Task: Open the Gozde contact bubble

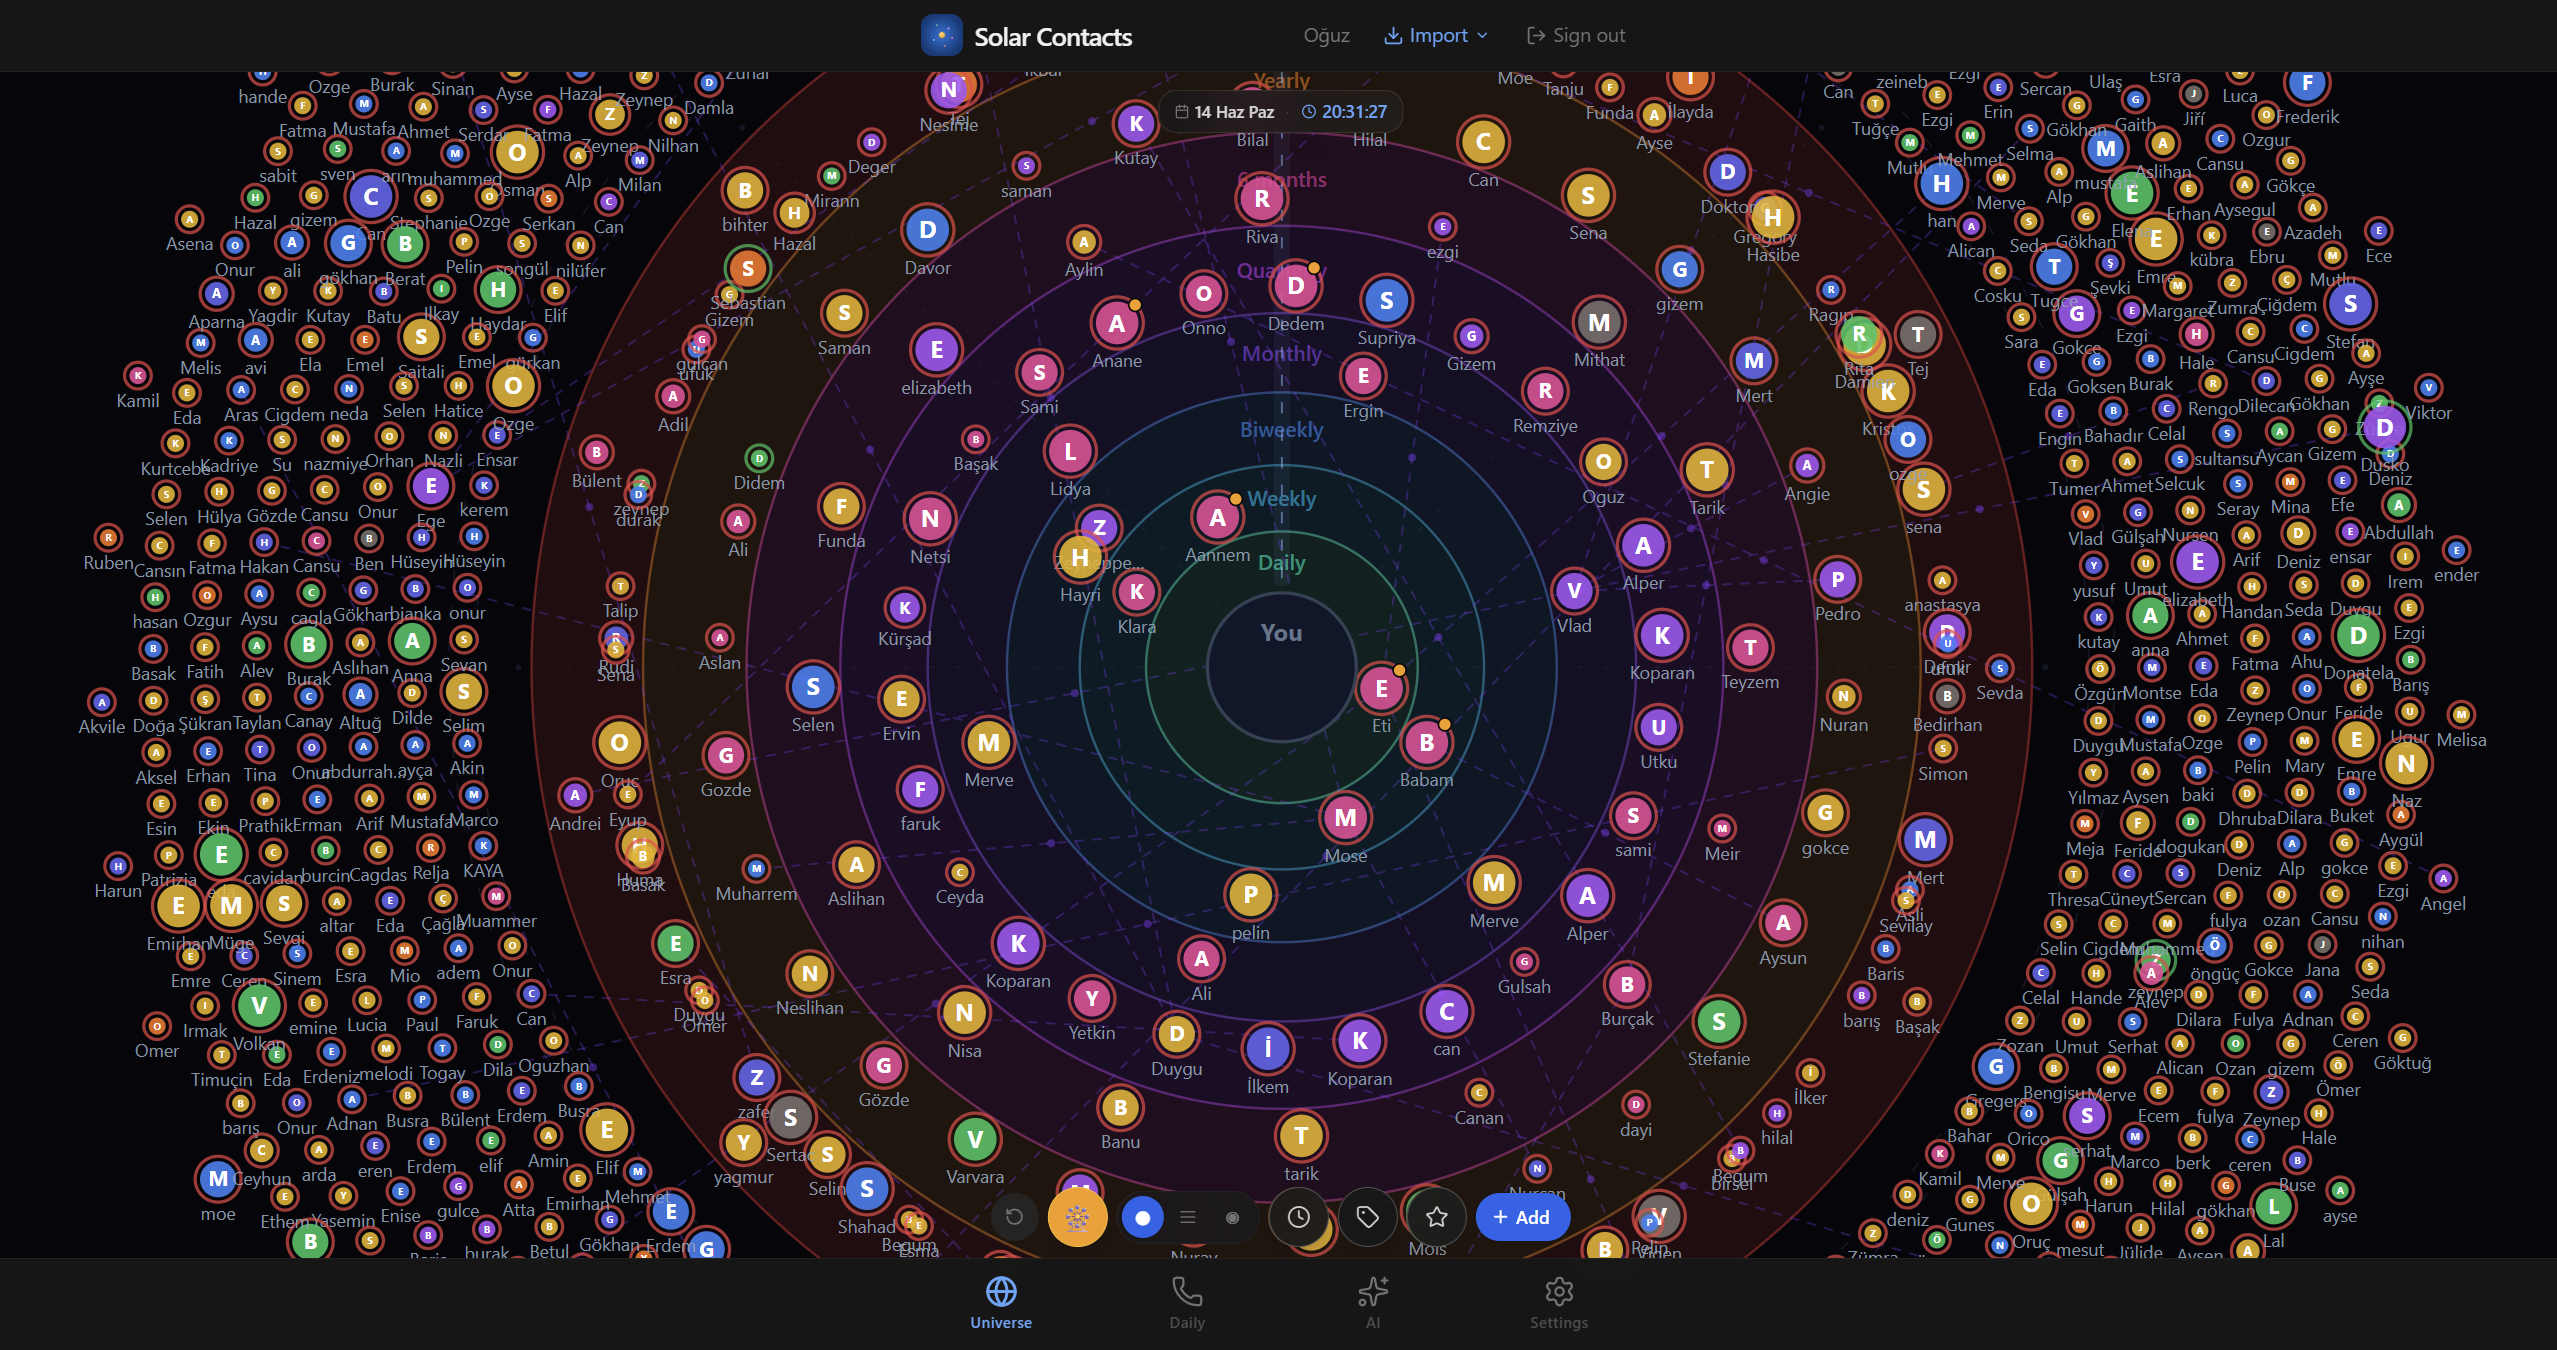Action: [x=726, y=756]
